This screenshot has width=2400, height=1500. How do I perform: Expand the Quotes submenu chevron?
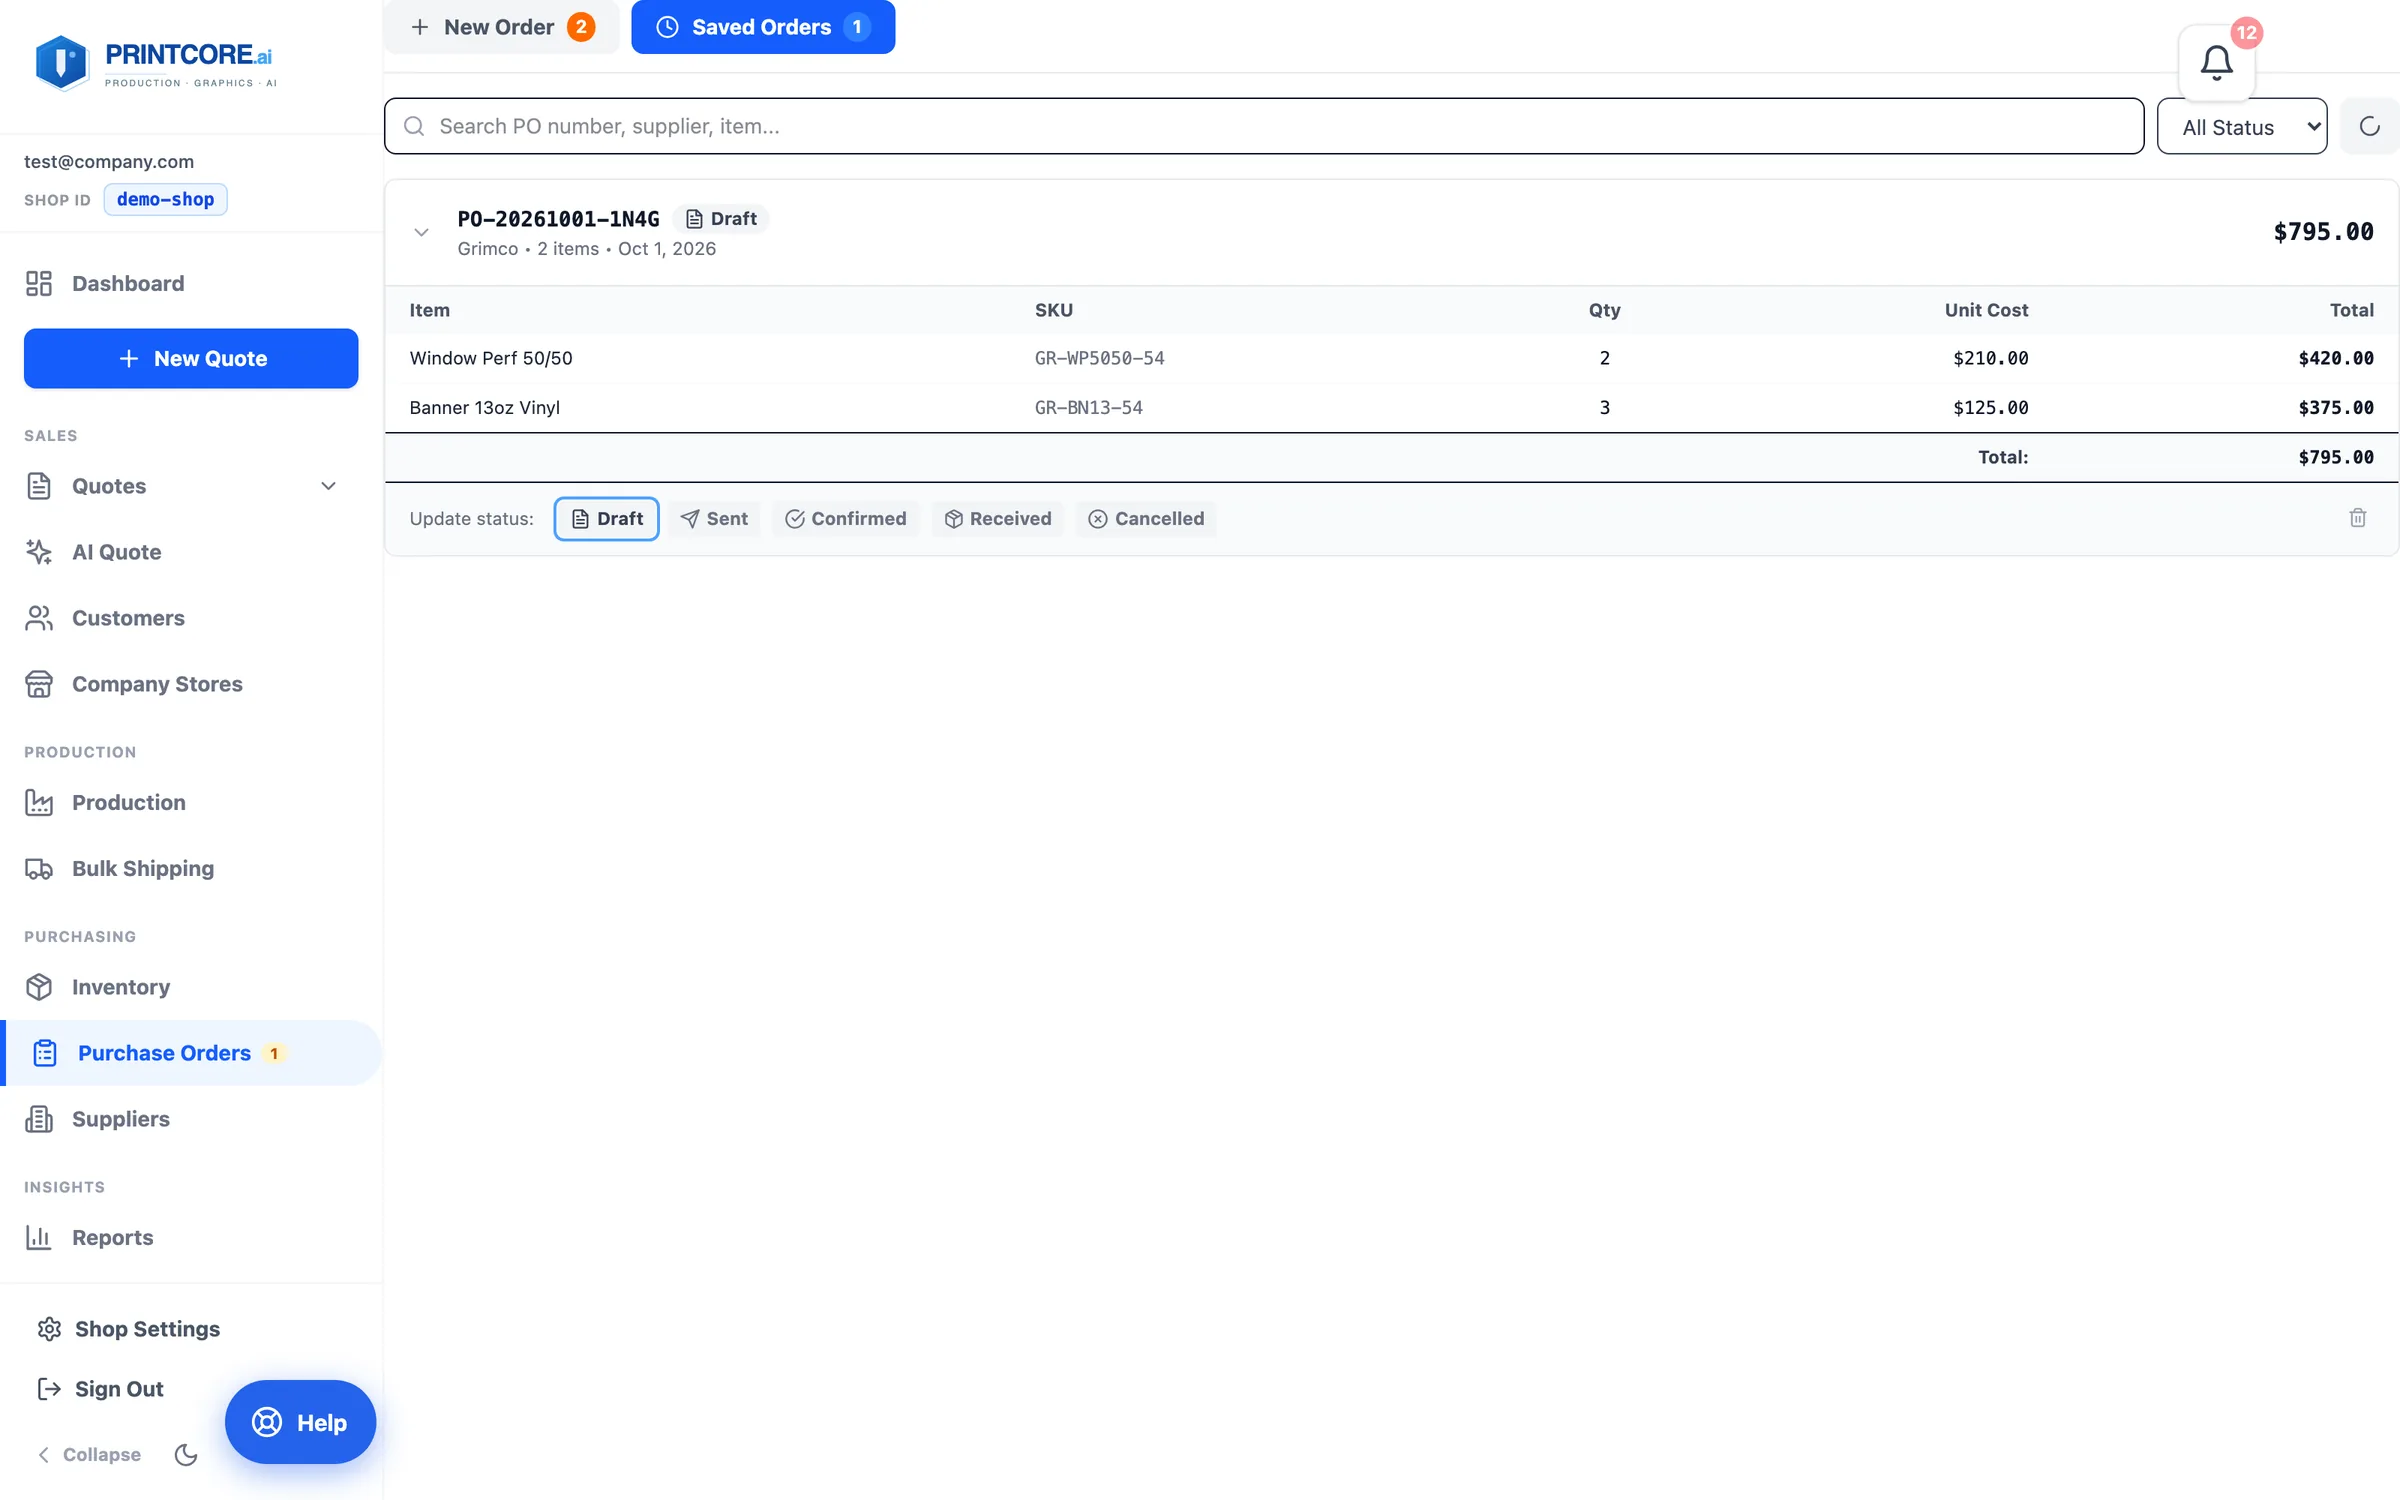pyautogui.click(x=328, y=486)
